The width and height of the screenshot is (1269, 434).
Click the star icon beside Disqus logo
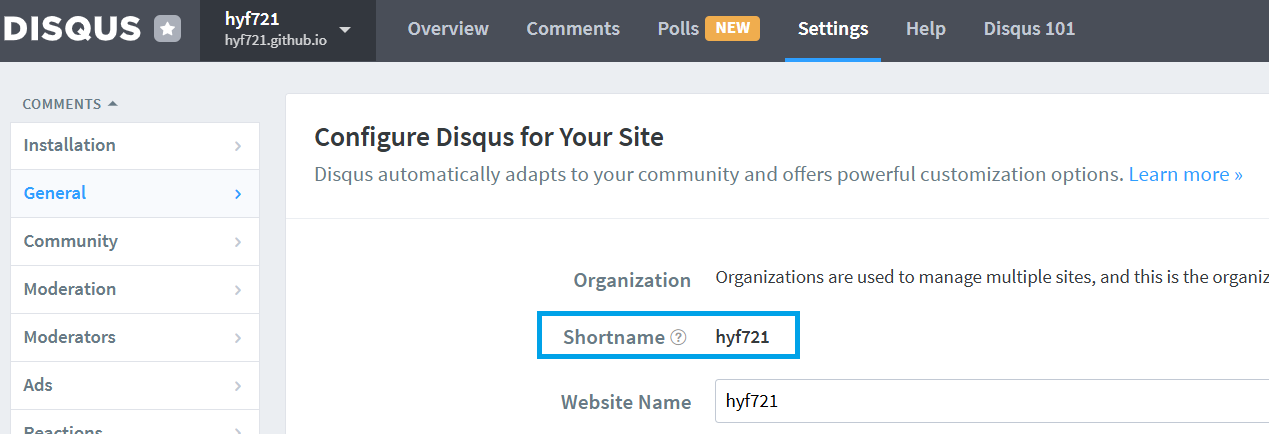click(x=168, y=29)
